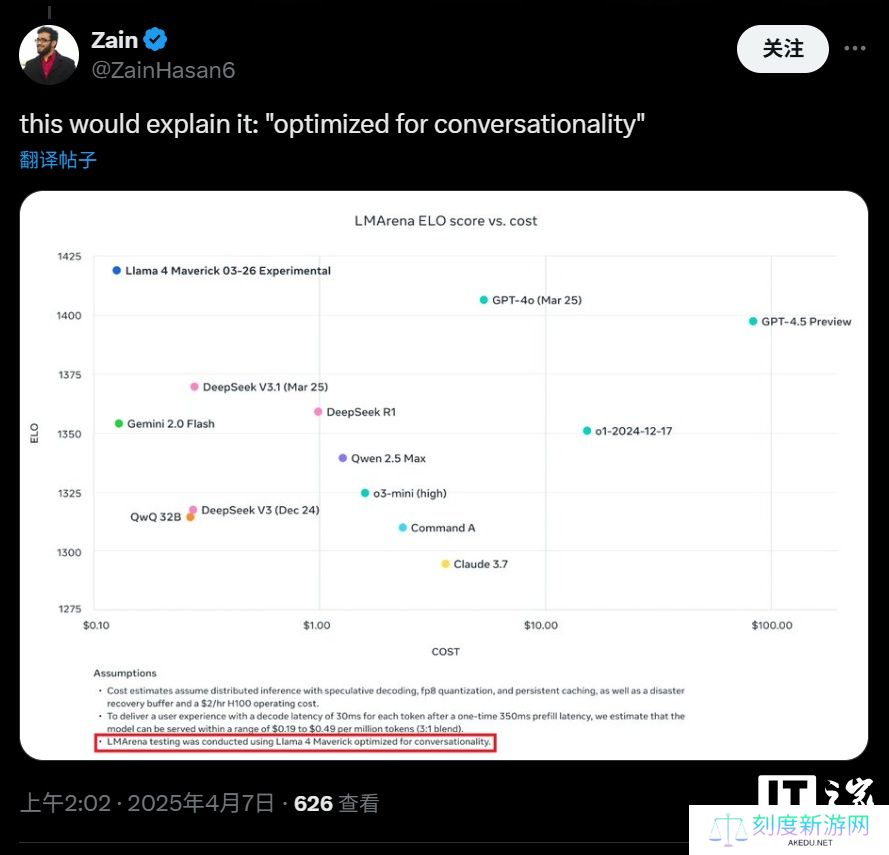Click the red-boxed LMArena testing note
This screenshot has width=889, height=855.
pyautogui.click(x=294, y=742)
